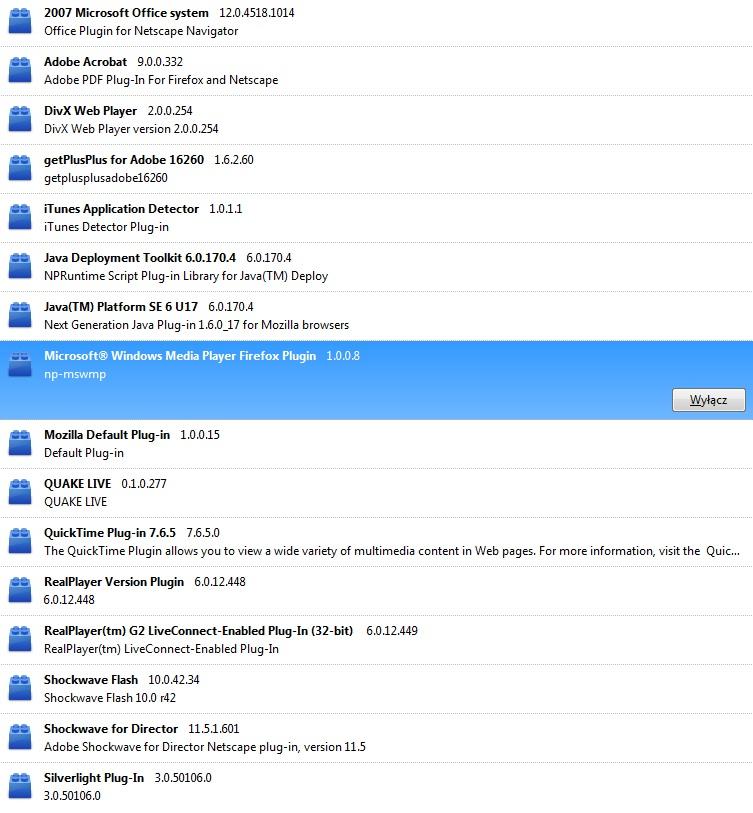Click 'Adobe PDF Plug-In For Firefox and Netscape' text
This screenshot has height=813, width=753.
point(161,80)
